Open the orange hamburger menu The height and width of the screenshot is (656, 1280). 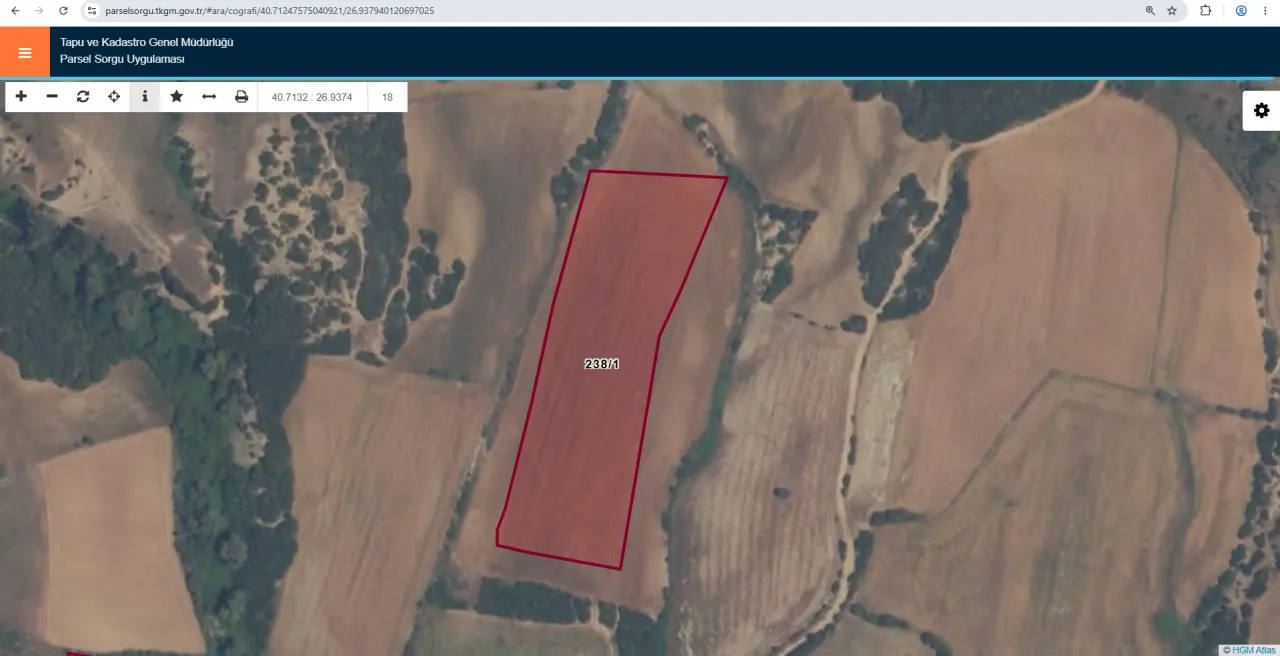pos(25,52)
